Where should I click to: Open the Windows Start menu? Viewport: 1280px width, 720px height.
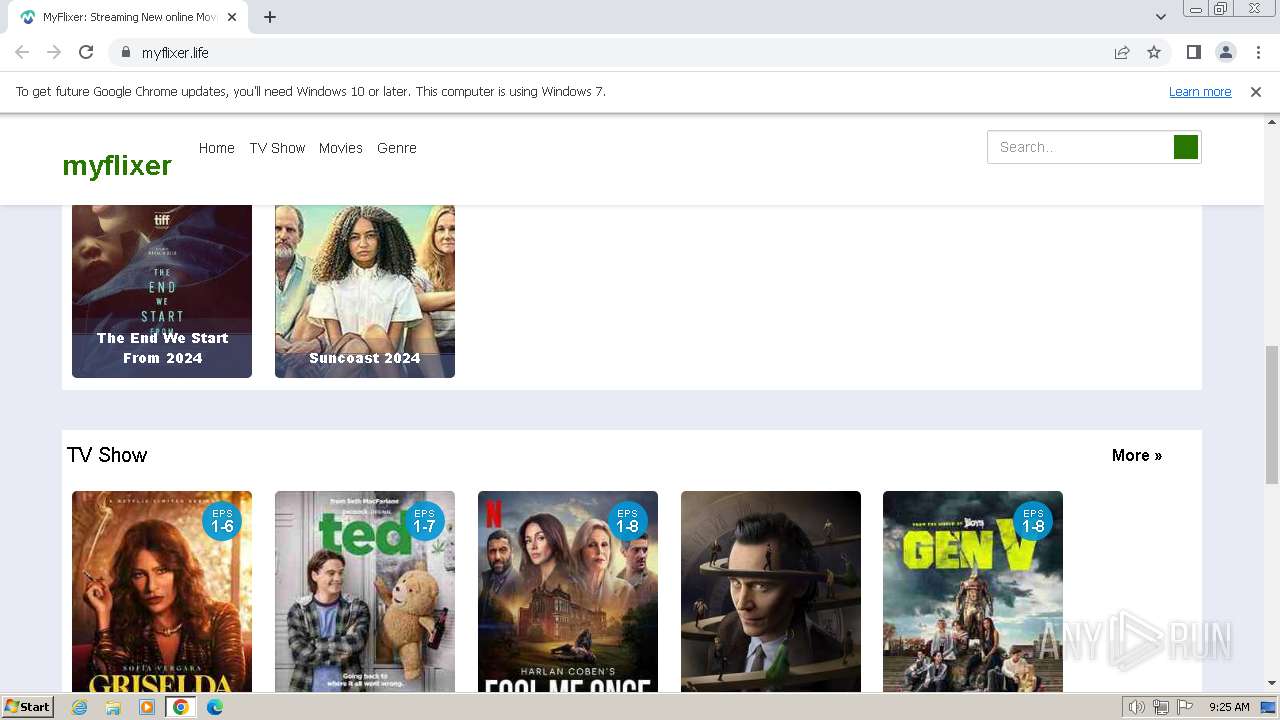click(x=28, y=707)
